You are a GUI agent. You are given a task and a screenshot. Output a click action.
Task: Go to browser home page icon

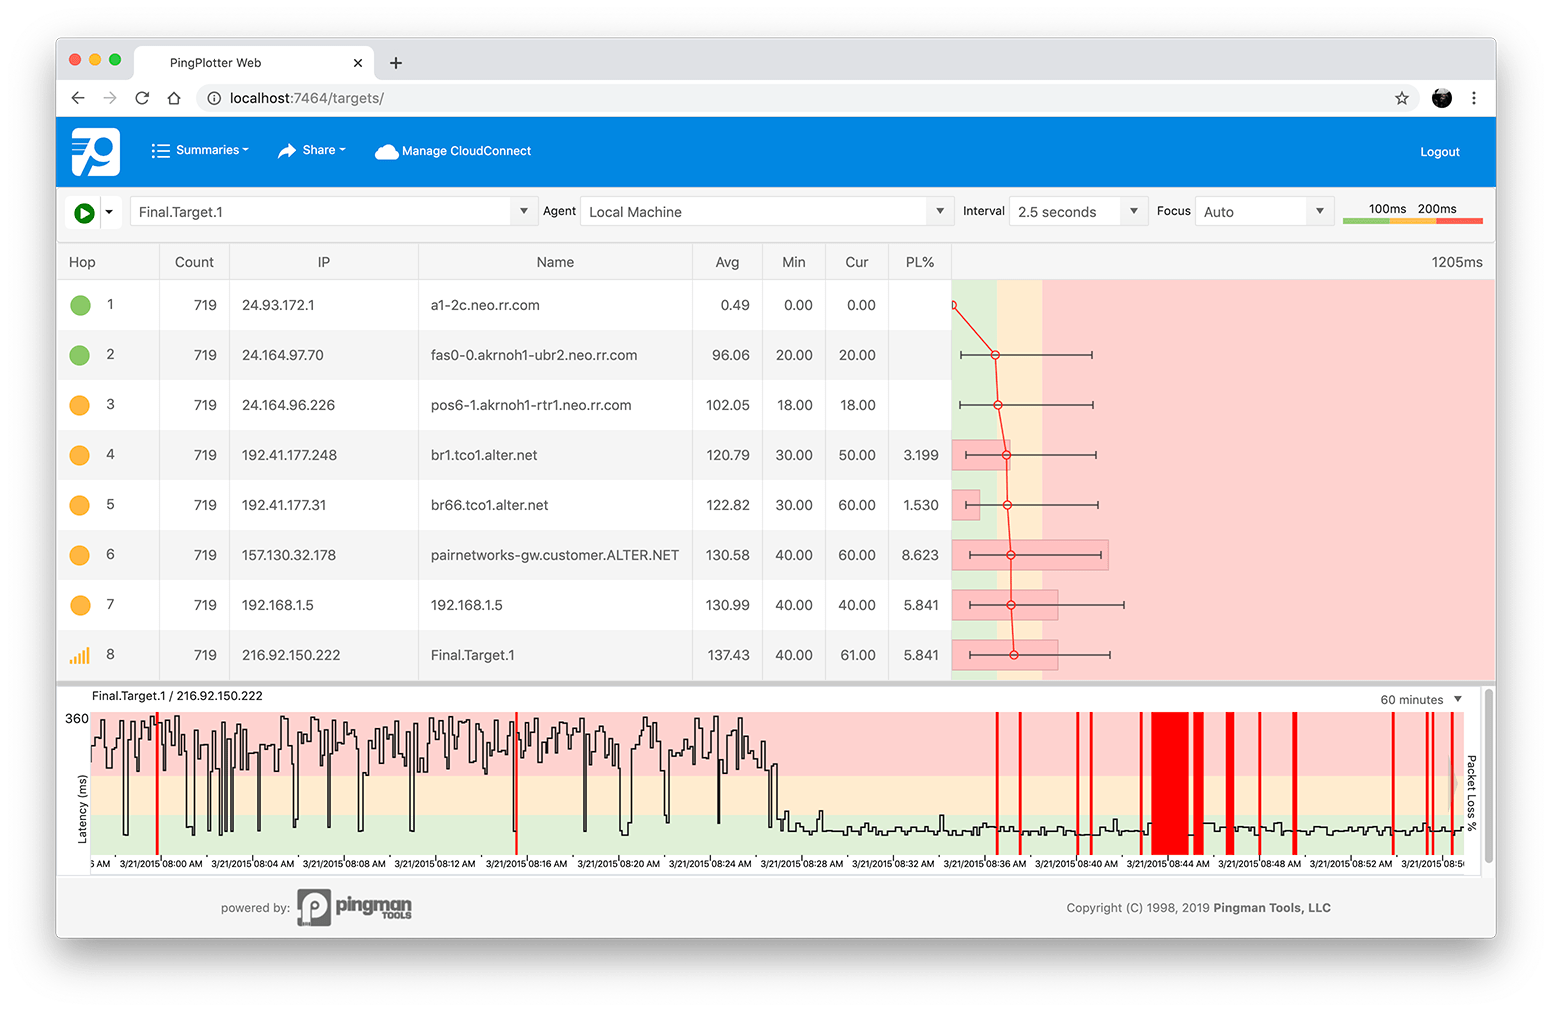174,98
